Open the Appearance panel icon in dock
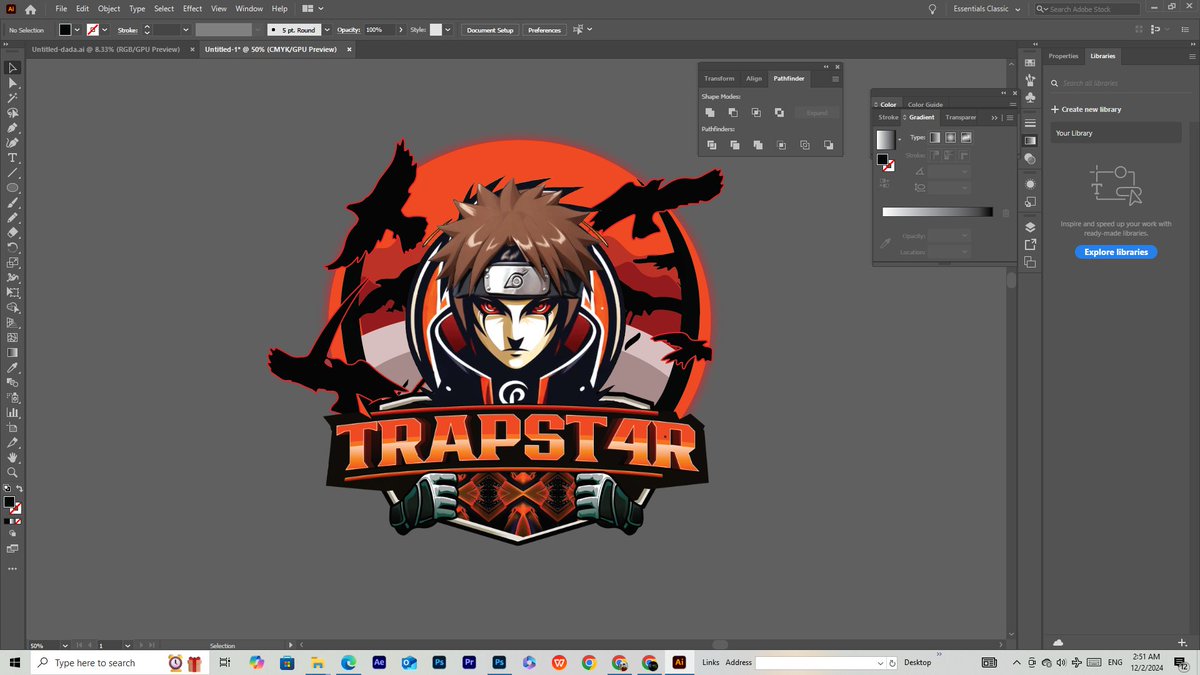Image resolution: width=1200 pixels, height=675 pixels. [1030, 184]
